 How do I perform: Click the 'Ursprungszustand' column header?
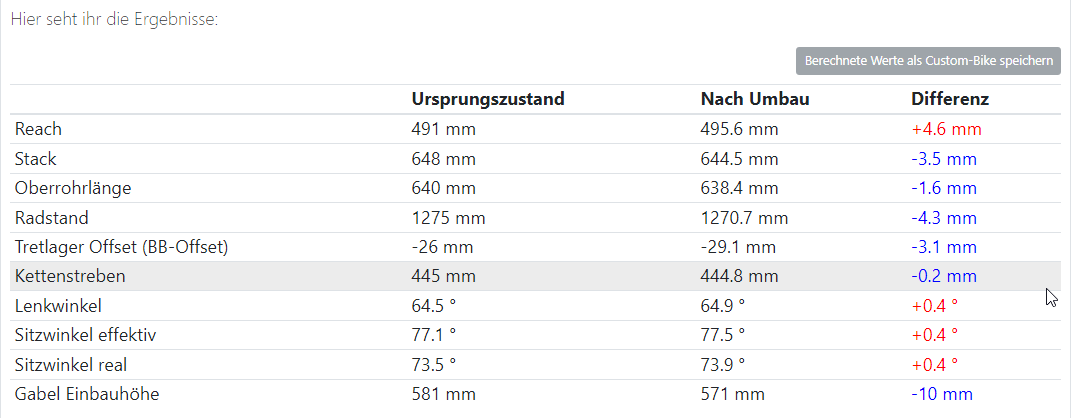[x=488, y=99]
